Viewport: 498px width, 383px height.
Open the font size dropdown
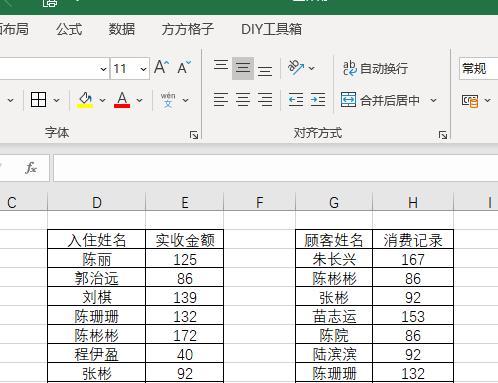(143, 69)
